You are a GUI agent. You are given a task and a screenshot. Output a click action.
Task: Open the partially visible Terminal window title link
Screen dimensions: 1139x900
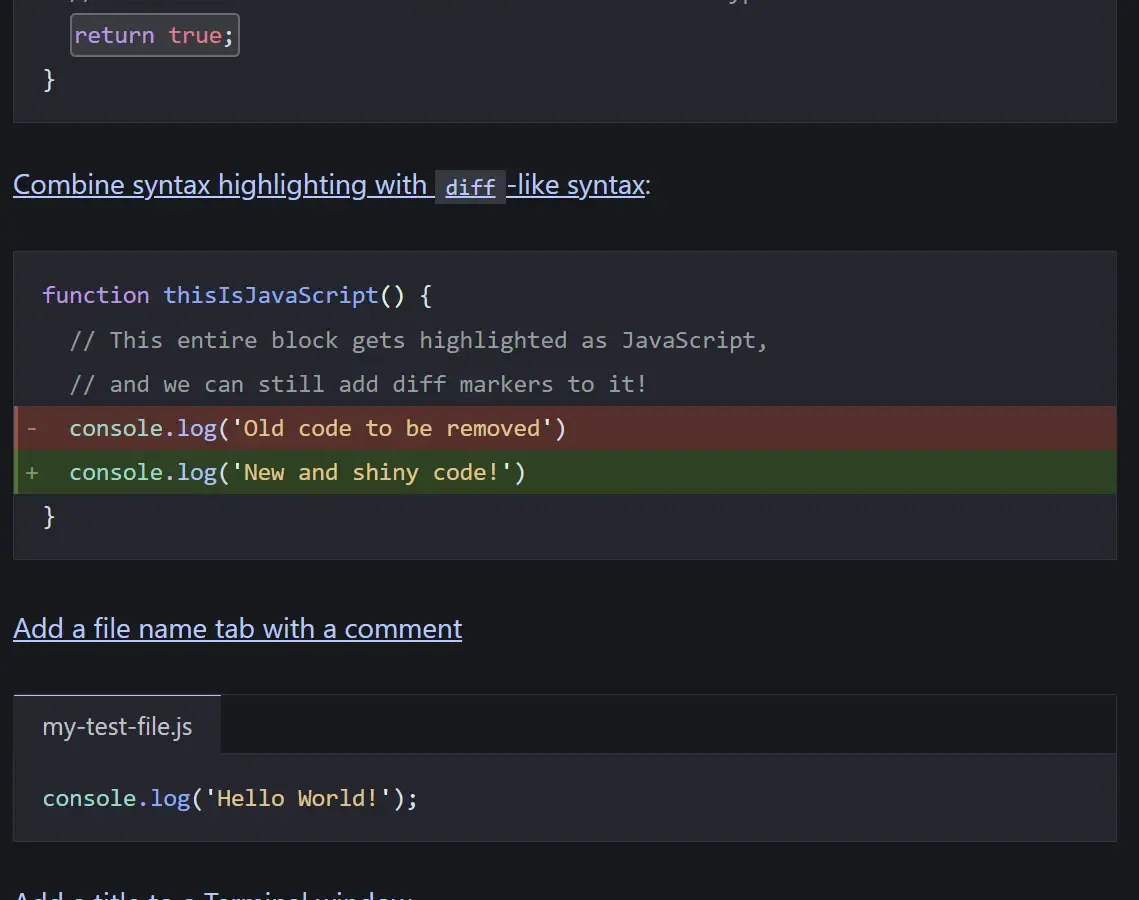pos(212,893)
